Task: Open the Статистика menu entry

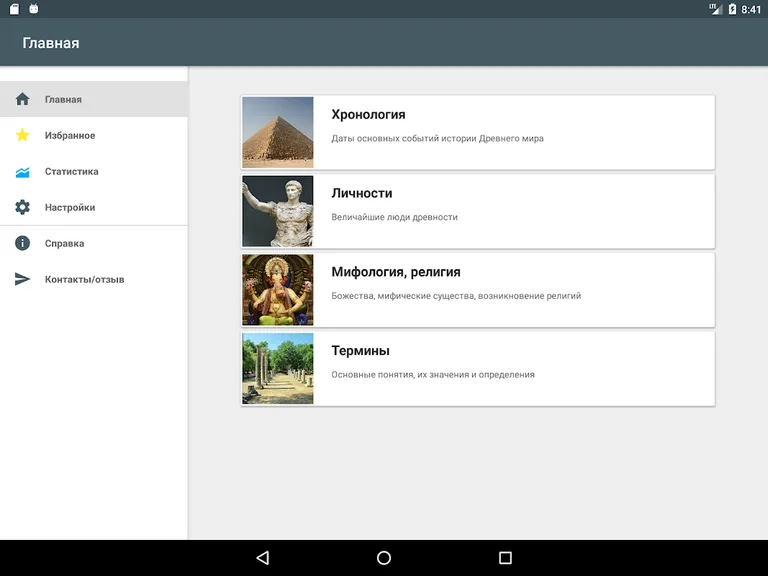Action: coord(94,171)
